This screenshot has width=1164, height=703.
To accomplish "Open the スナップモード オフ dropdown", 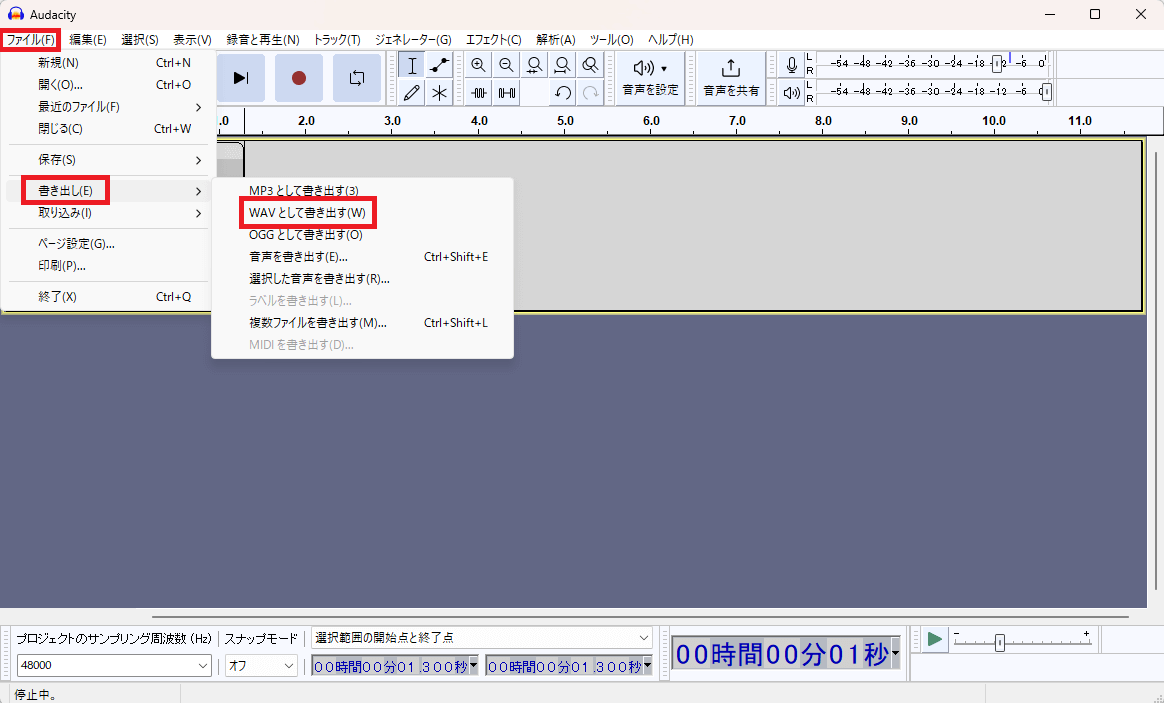I will (261, 665).
